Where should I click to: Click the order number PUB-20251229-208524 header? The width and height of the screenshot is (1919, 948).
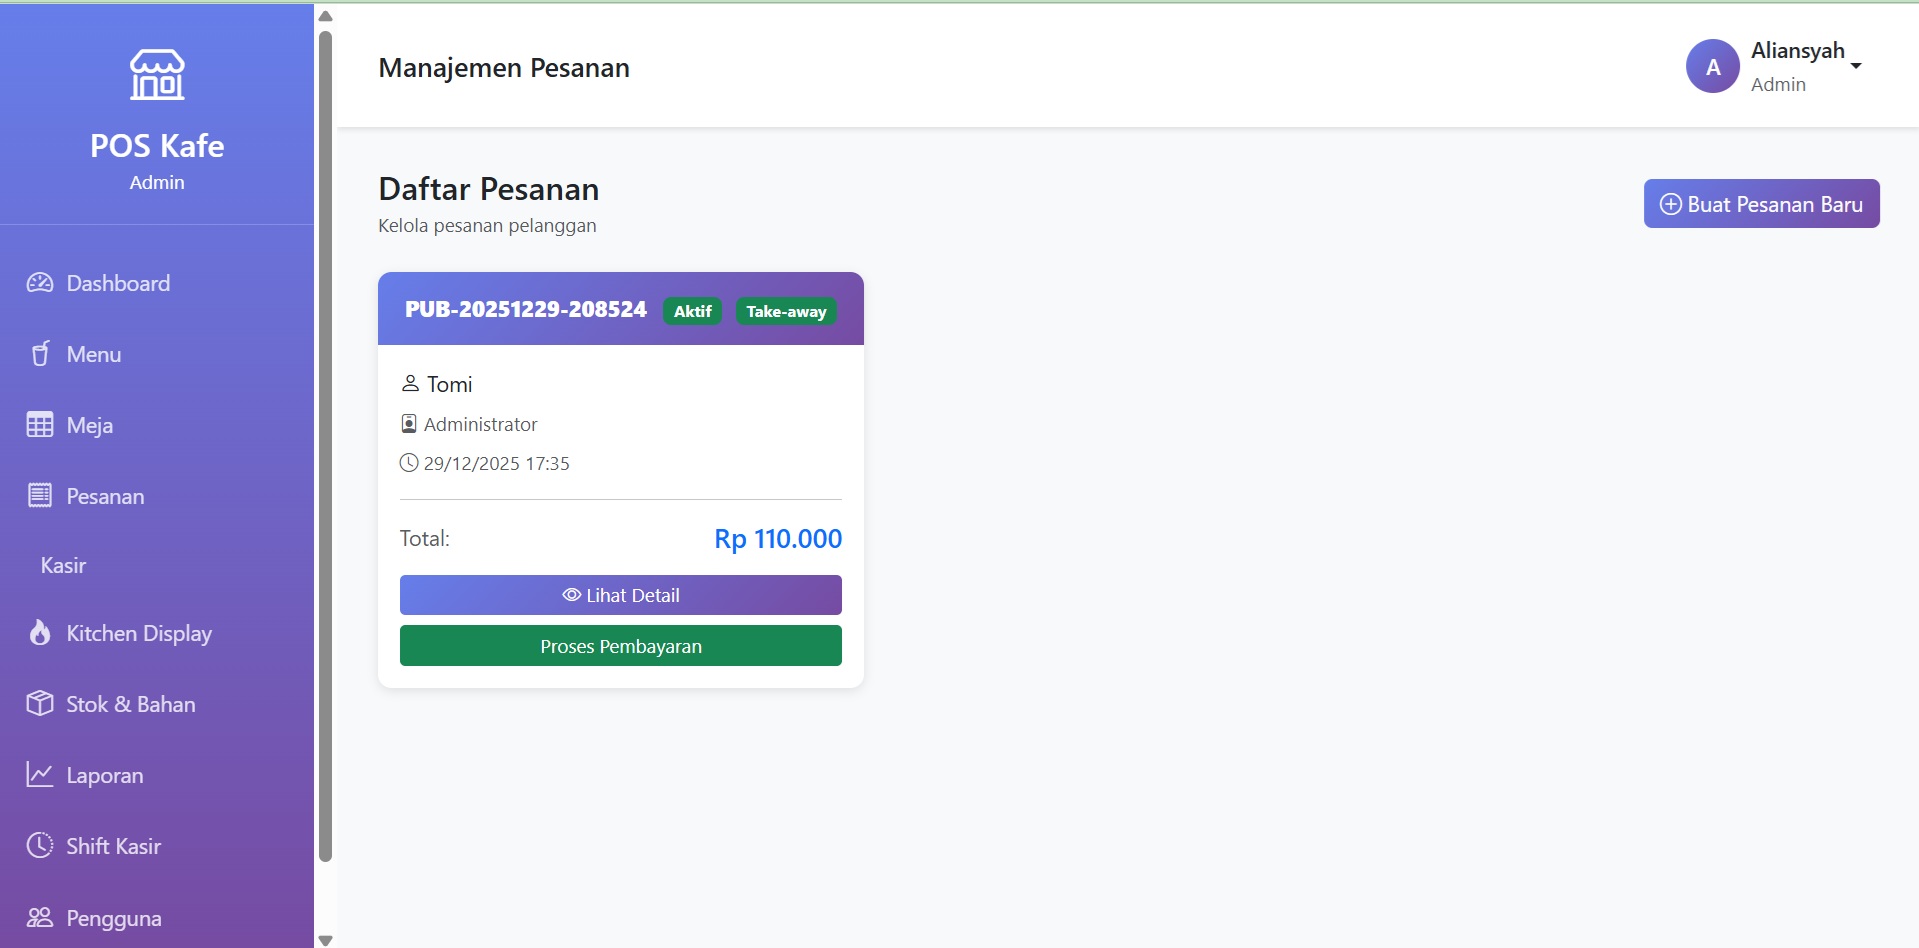pos(526,310)
